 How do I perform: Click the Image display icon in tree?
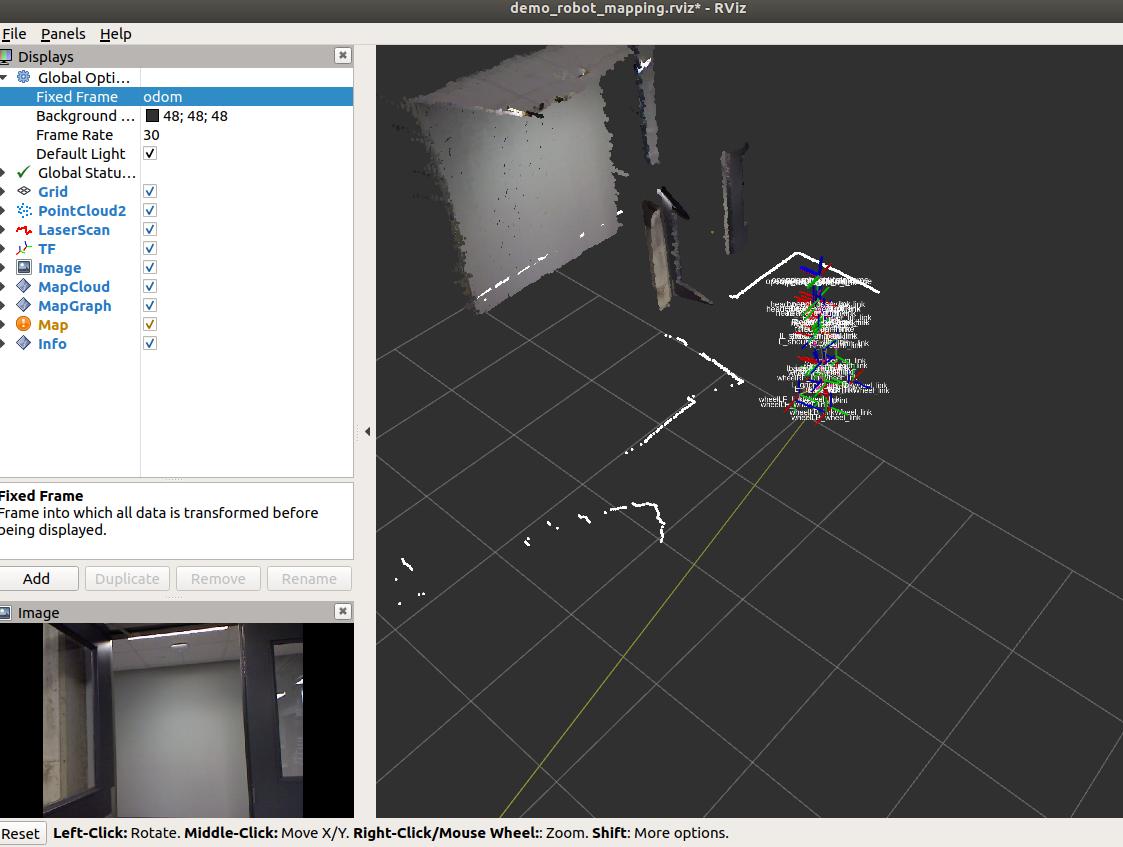pos(24,268)
